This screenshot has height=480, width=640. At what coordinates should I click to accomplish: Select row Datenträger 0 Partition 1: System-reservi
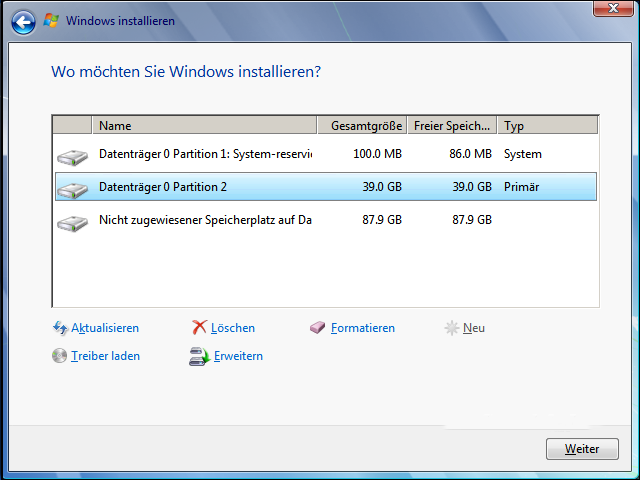pos(326,154)
